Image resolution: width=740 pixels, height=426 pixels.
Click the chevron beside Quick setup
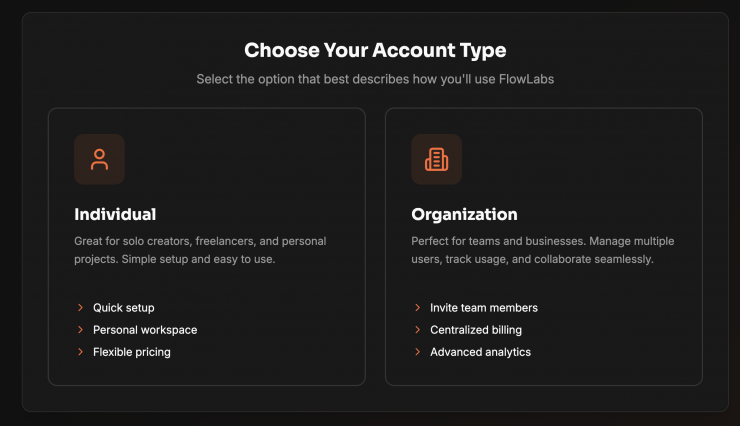pyautogui.click(x=80, y=308)
